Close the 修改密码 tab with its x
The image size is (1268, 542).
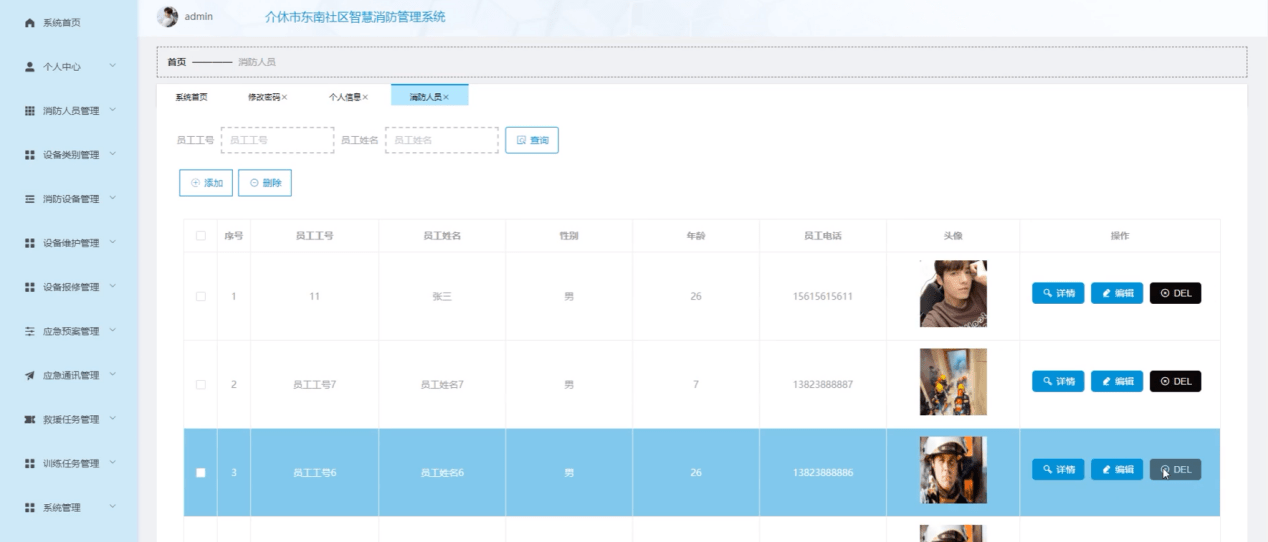(285, 97)
